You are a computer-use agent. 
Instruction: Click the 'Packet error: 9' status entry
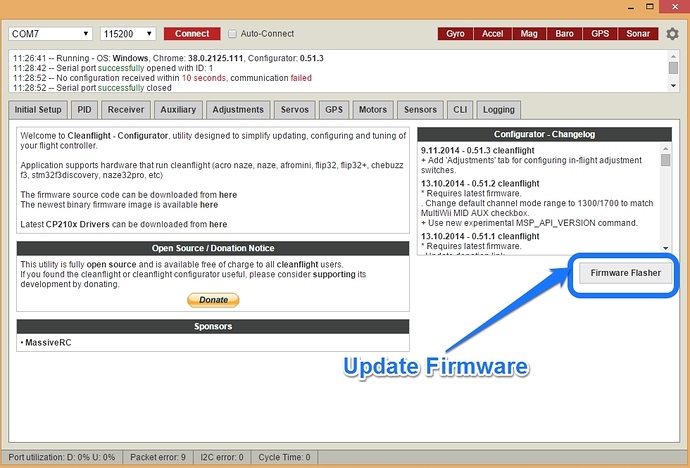pyautogui.click(x=158, y=457)
